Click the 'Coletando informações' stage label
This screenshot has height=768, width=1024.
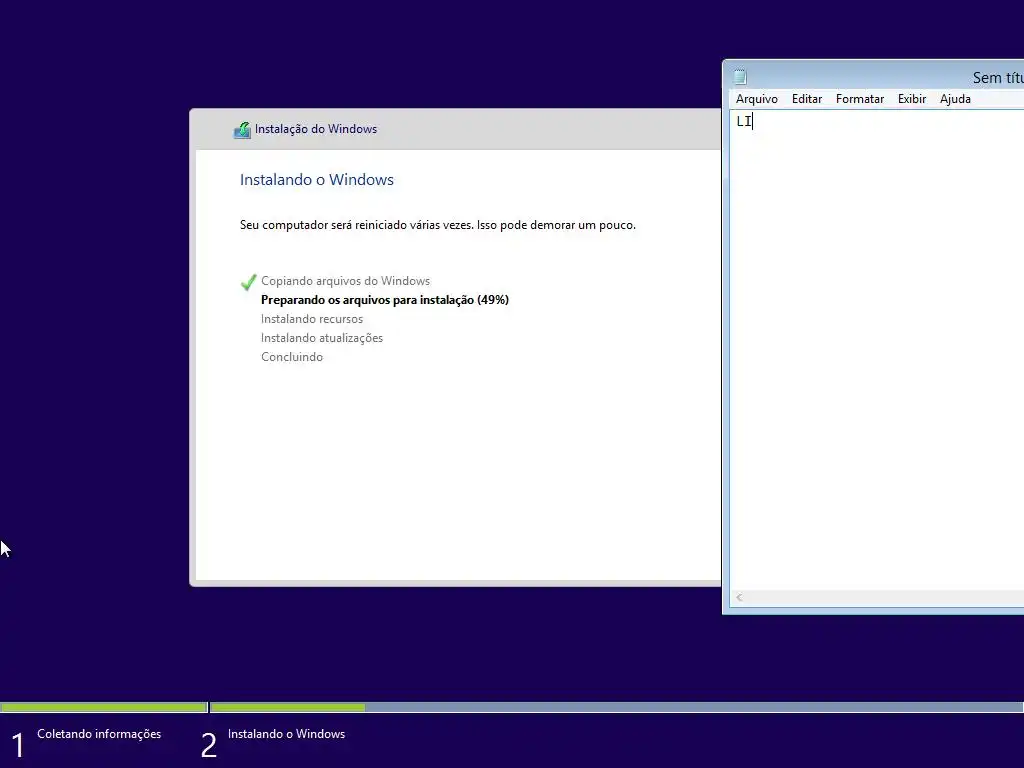pos(99,734)
